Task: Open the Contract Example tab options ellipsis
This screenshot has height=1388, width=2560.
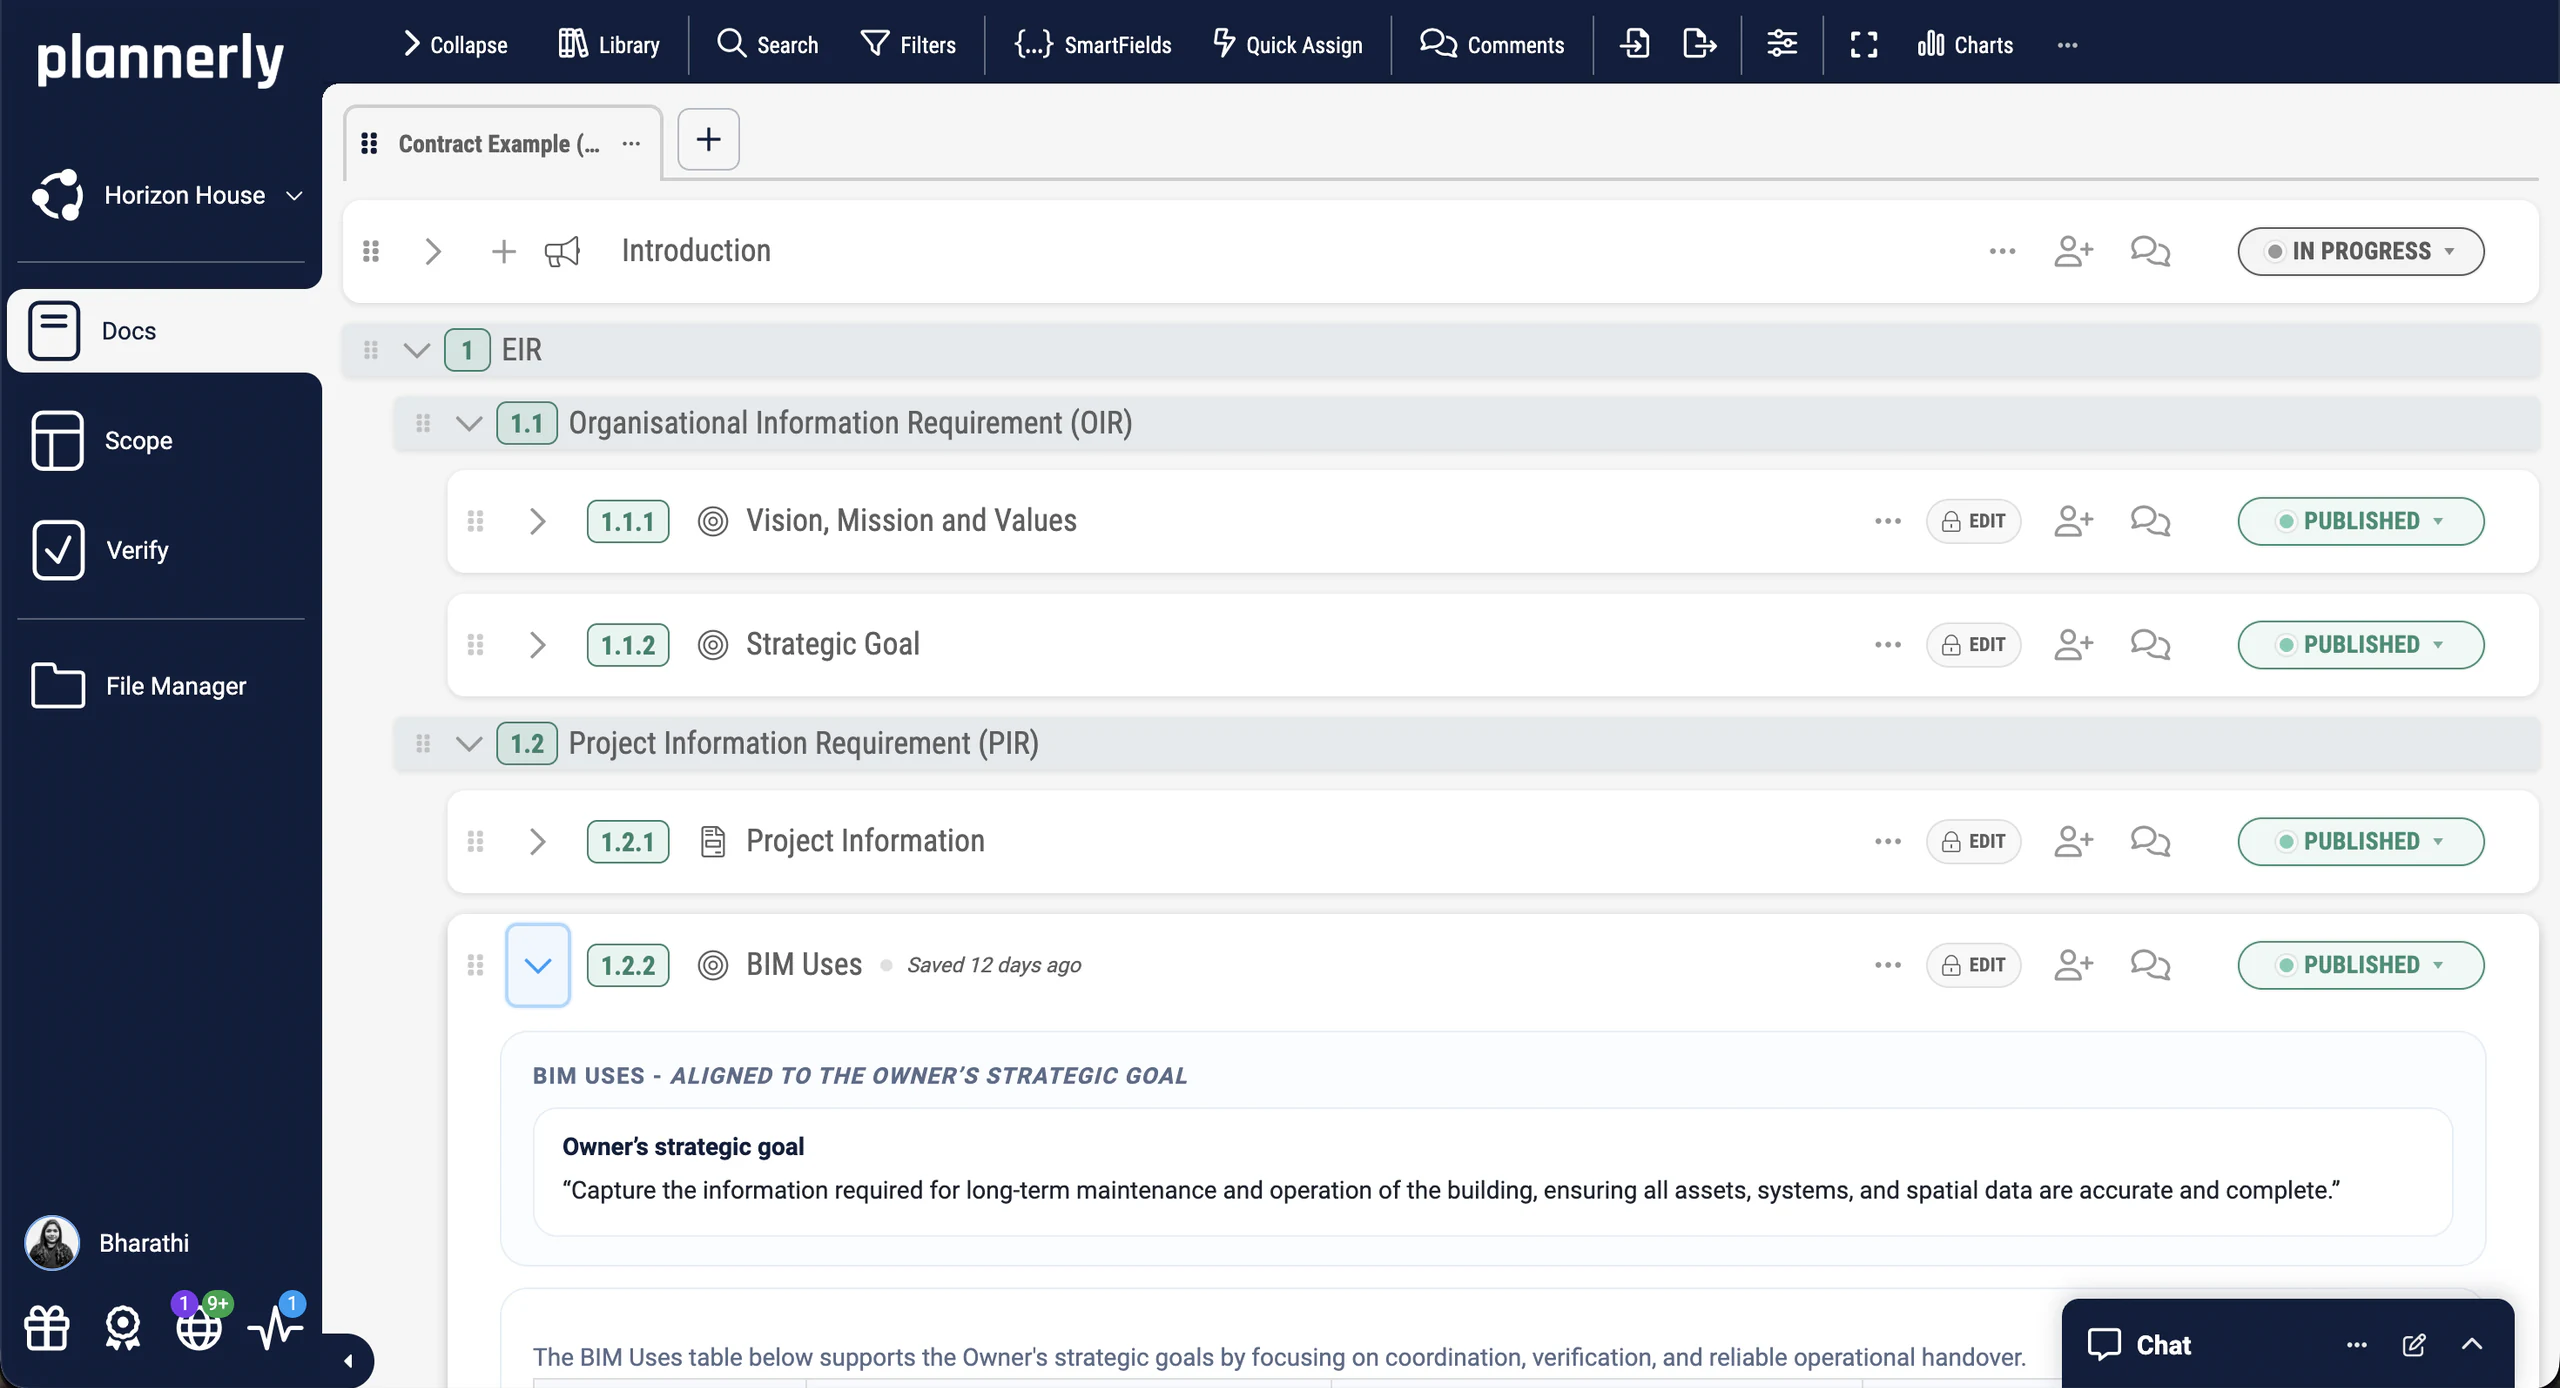Action: [x=630, y=144]
